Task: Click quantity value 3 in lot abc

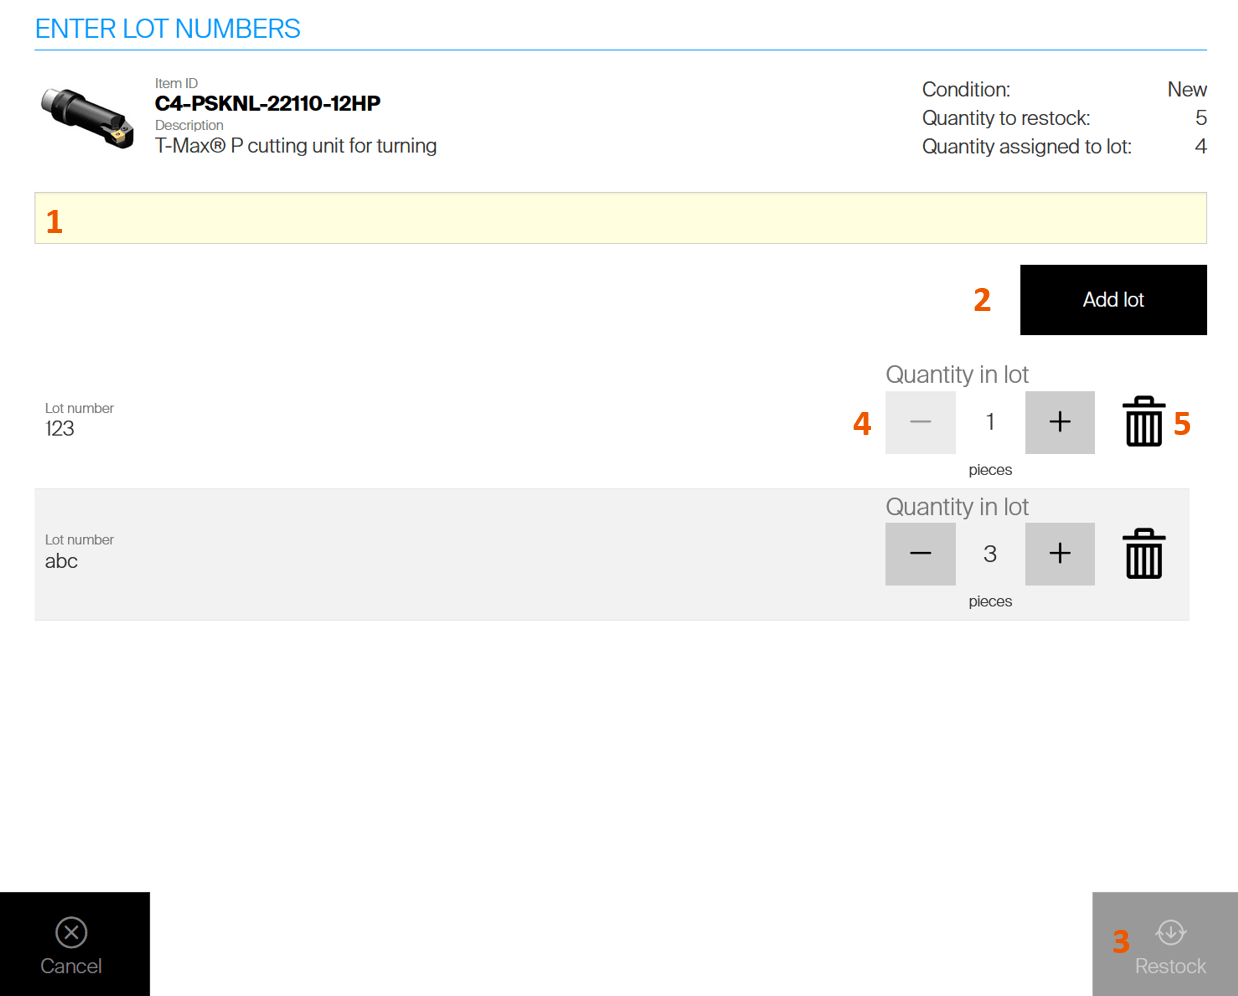Action: (990, 554)
